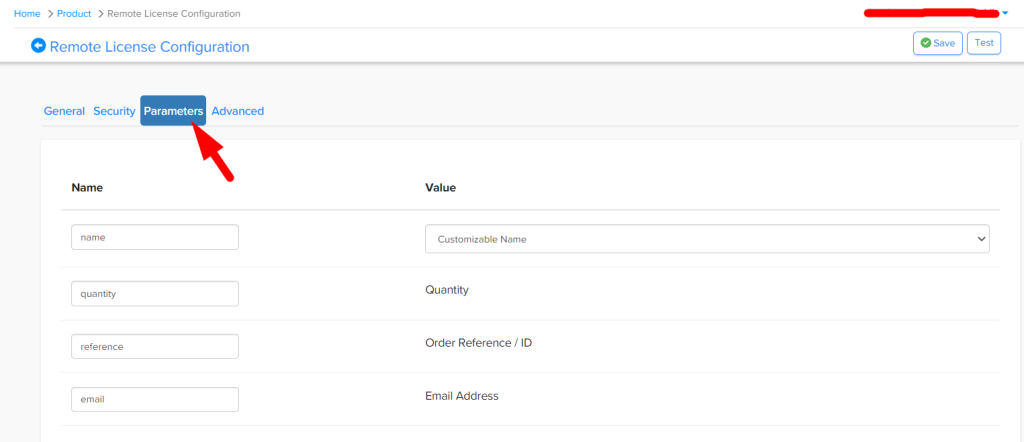
Task: Go to Home via breadcrumb
Action: coord(27,14)
